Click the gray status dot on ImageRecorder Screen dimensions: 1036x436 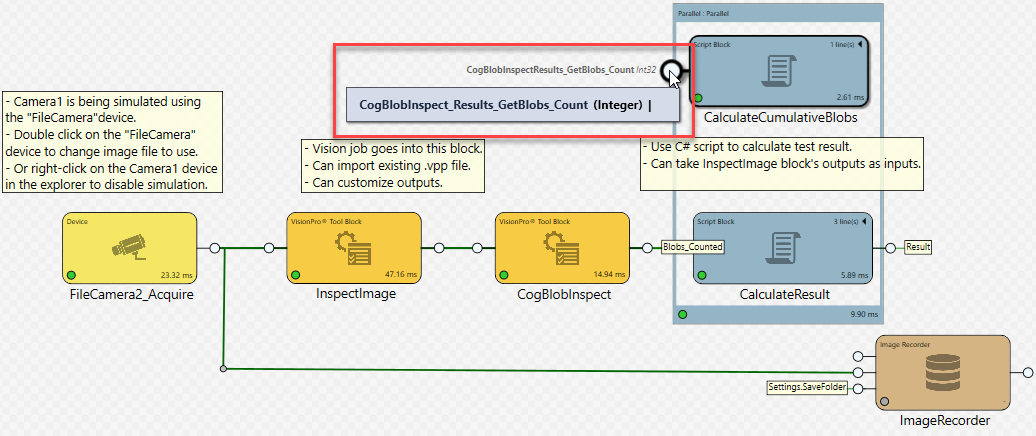pyautogui.click(x=885, y=400)
